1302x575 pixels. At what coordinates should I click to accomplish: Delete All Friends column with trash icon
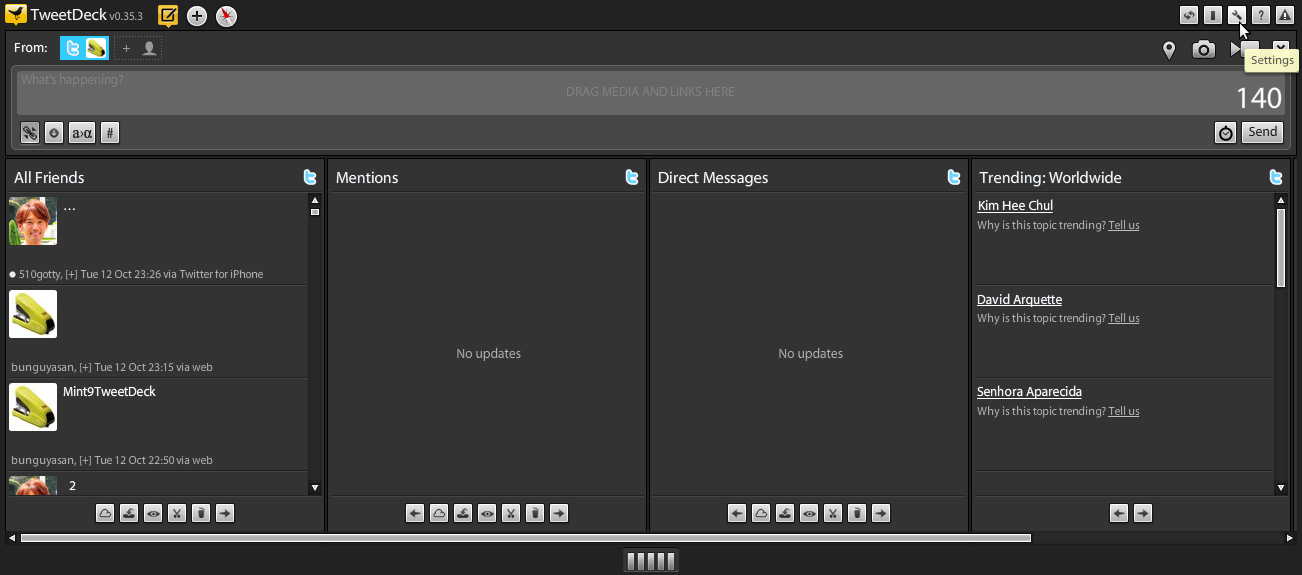pos(201,513)
